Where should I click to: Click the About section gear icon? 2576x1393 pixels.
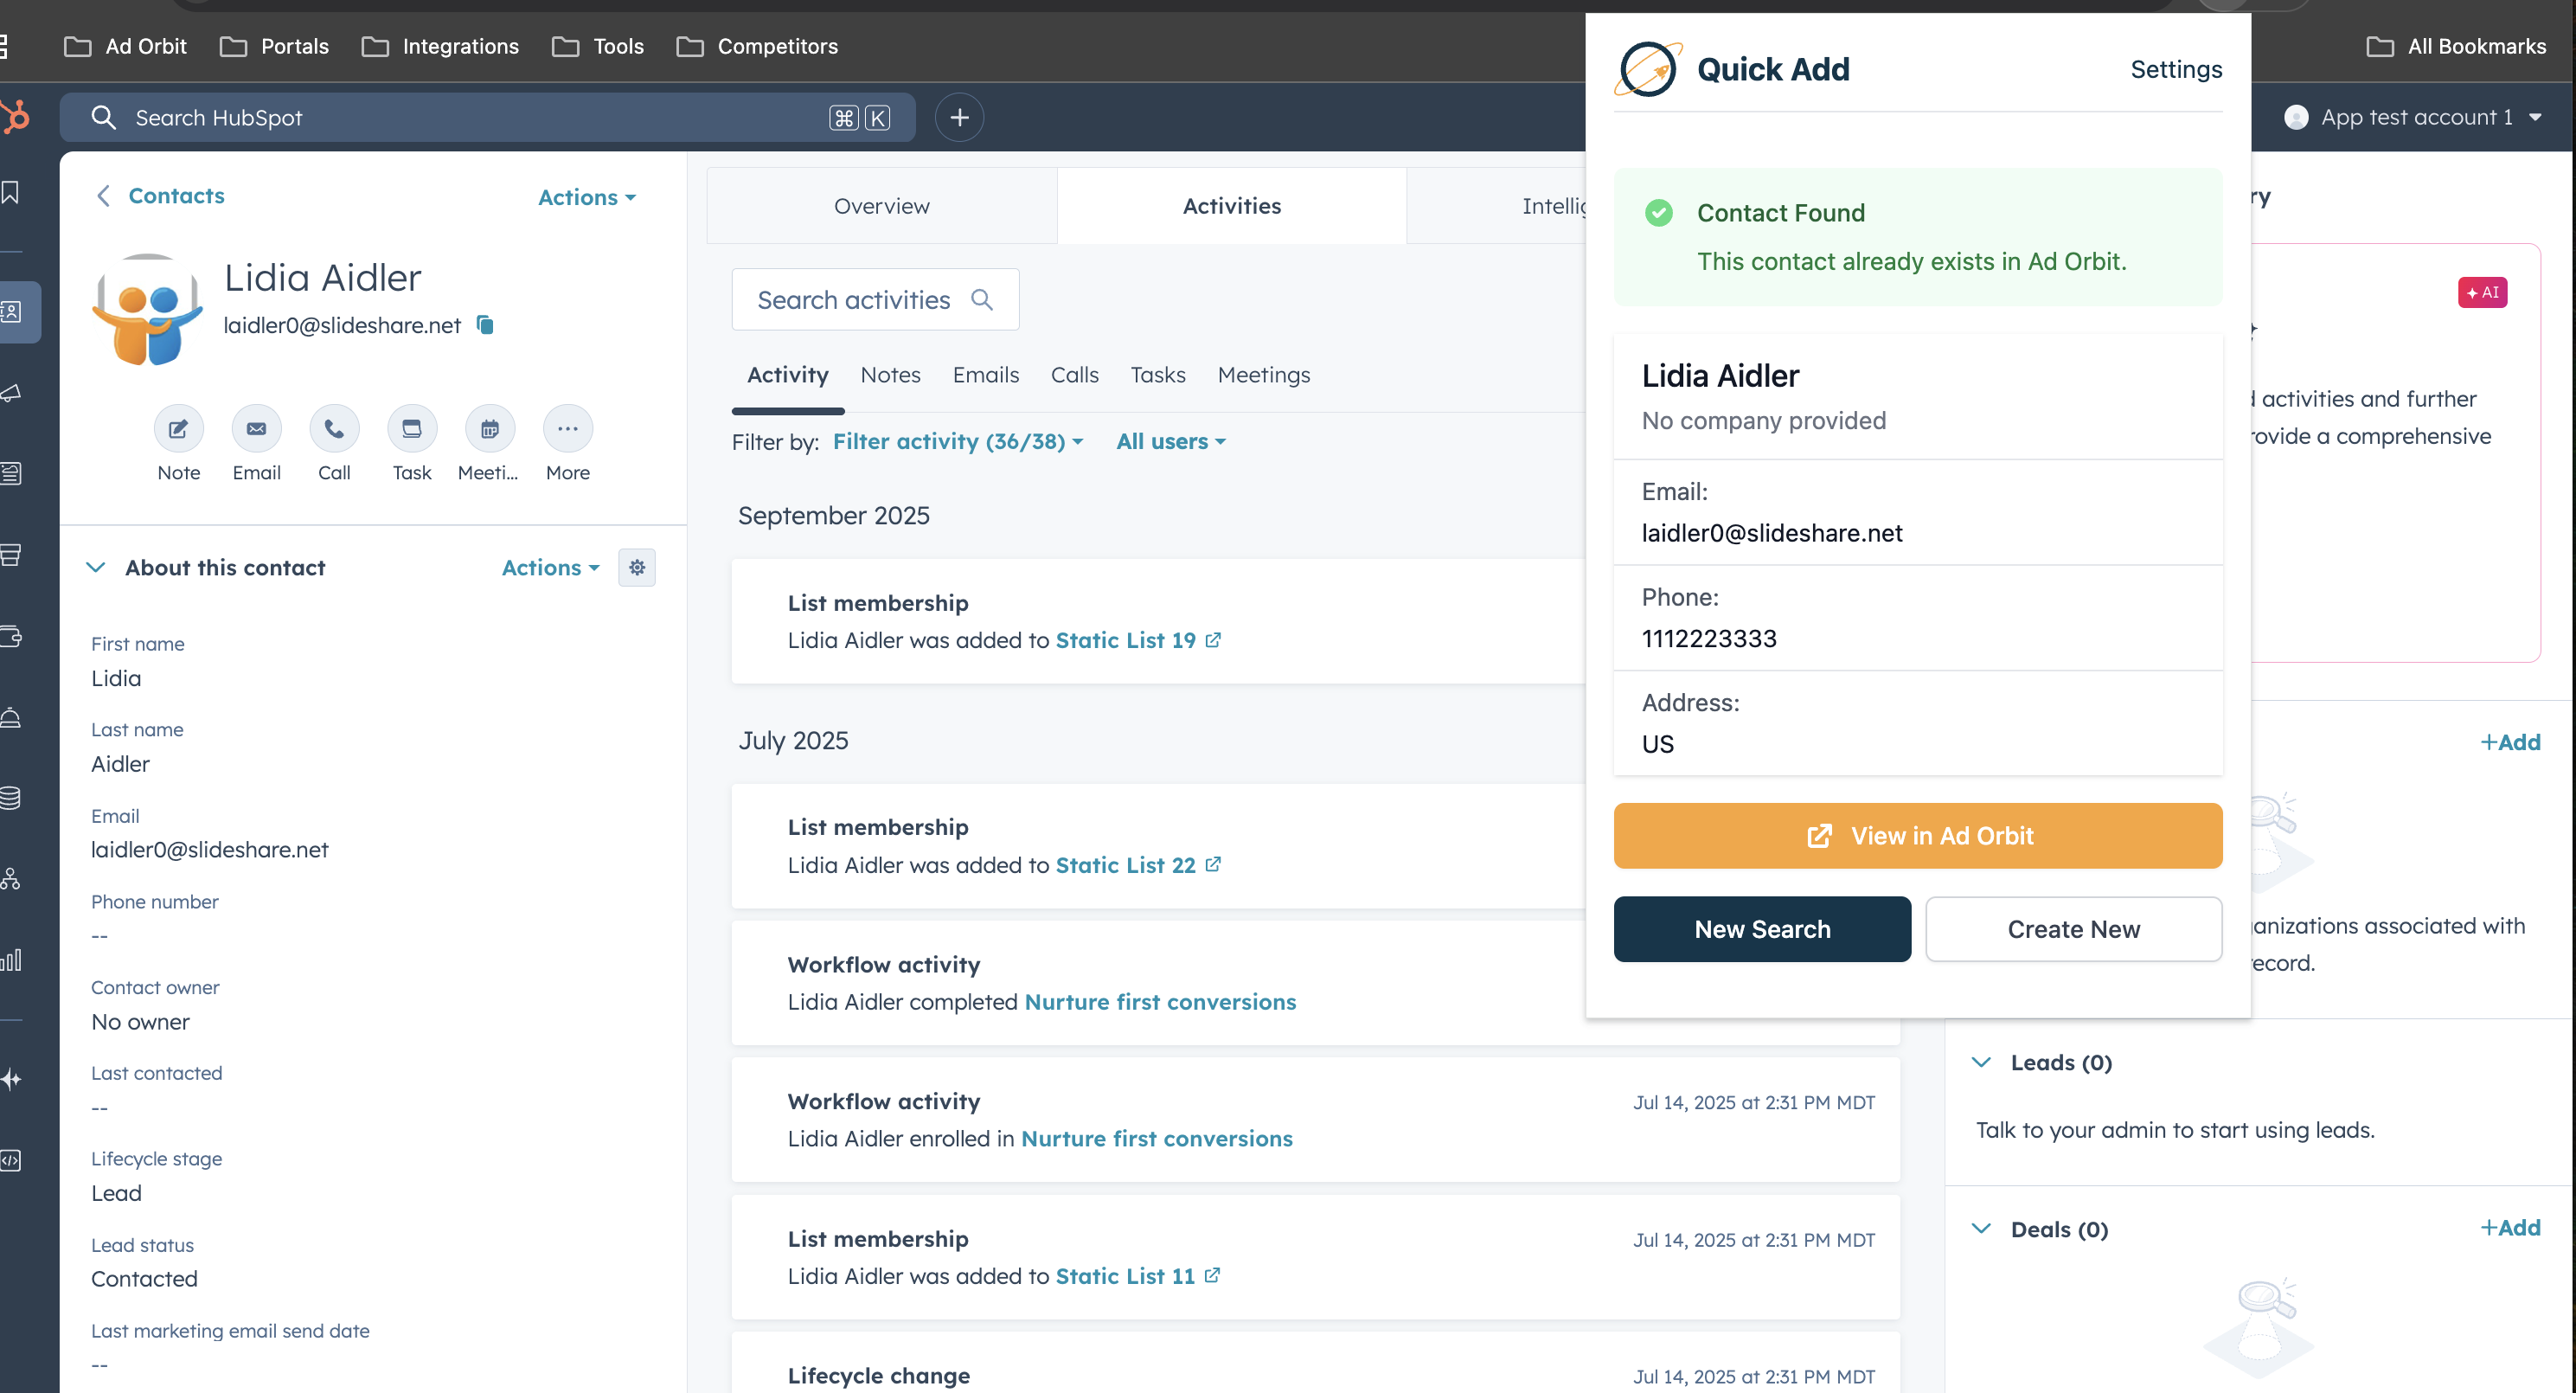tap(637, 568)
